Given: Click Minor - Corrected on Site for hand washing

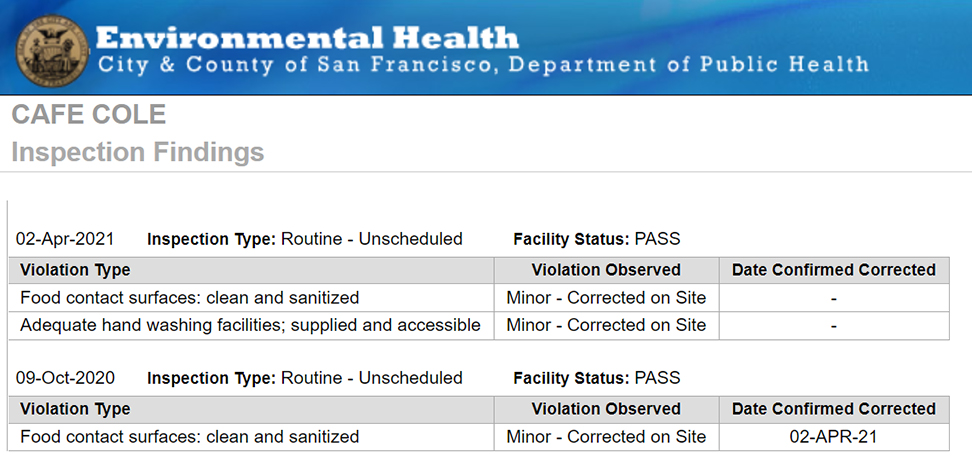Looking at the screenshot, I should pos(606,325).
